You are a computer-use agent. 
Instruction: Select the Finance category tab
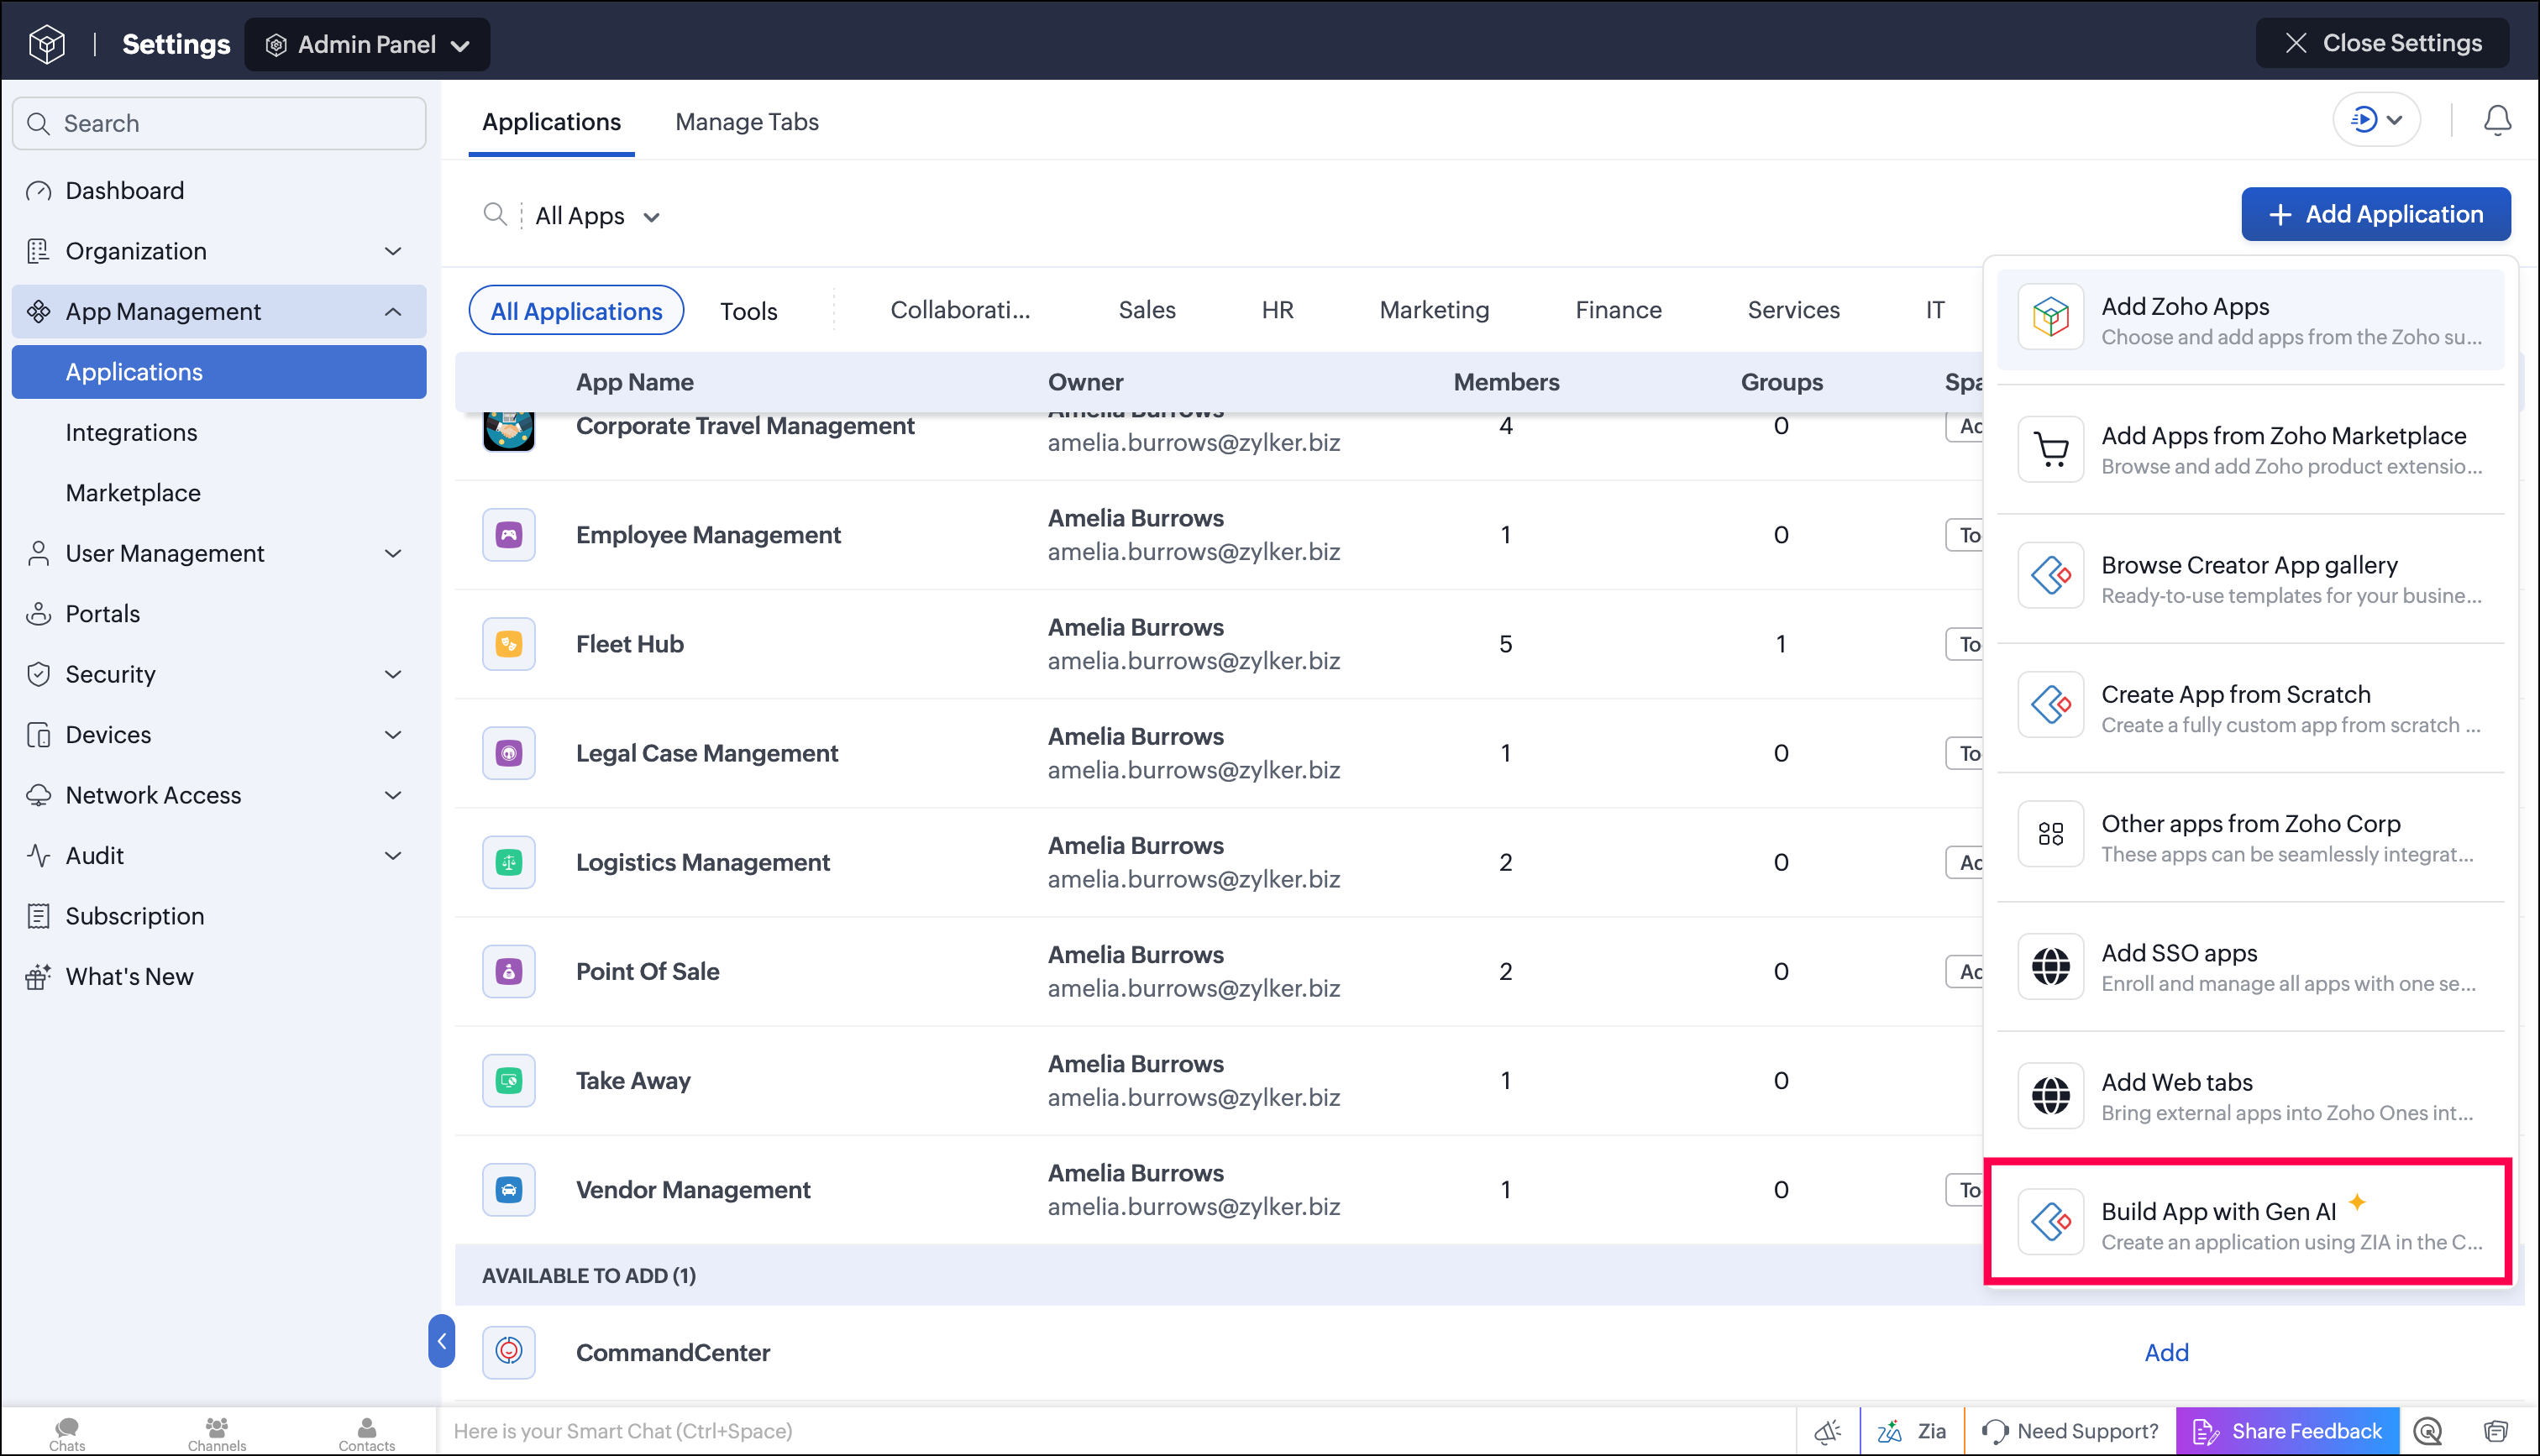(x=1618, y=310)
